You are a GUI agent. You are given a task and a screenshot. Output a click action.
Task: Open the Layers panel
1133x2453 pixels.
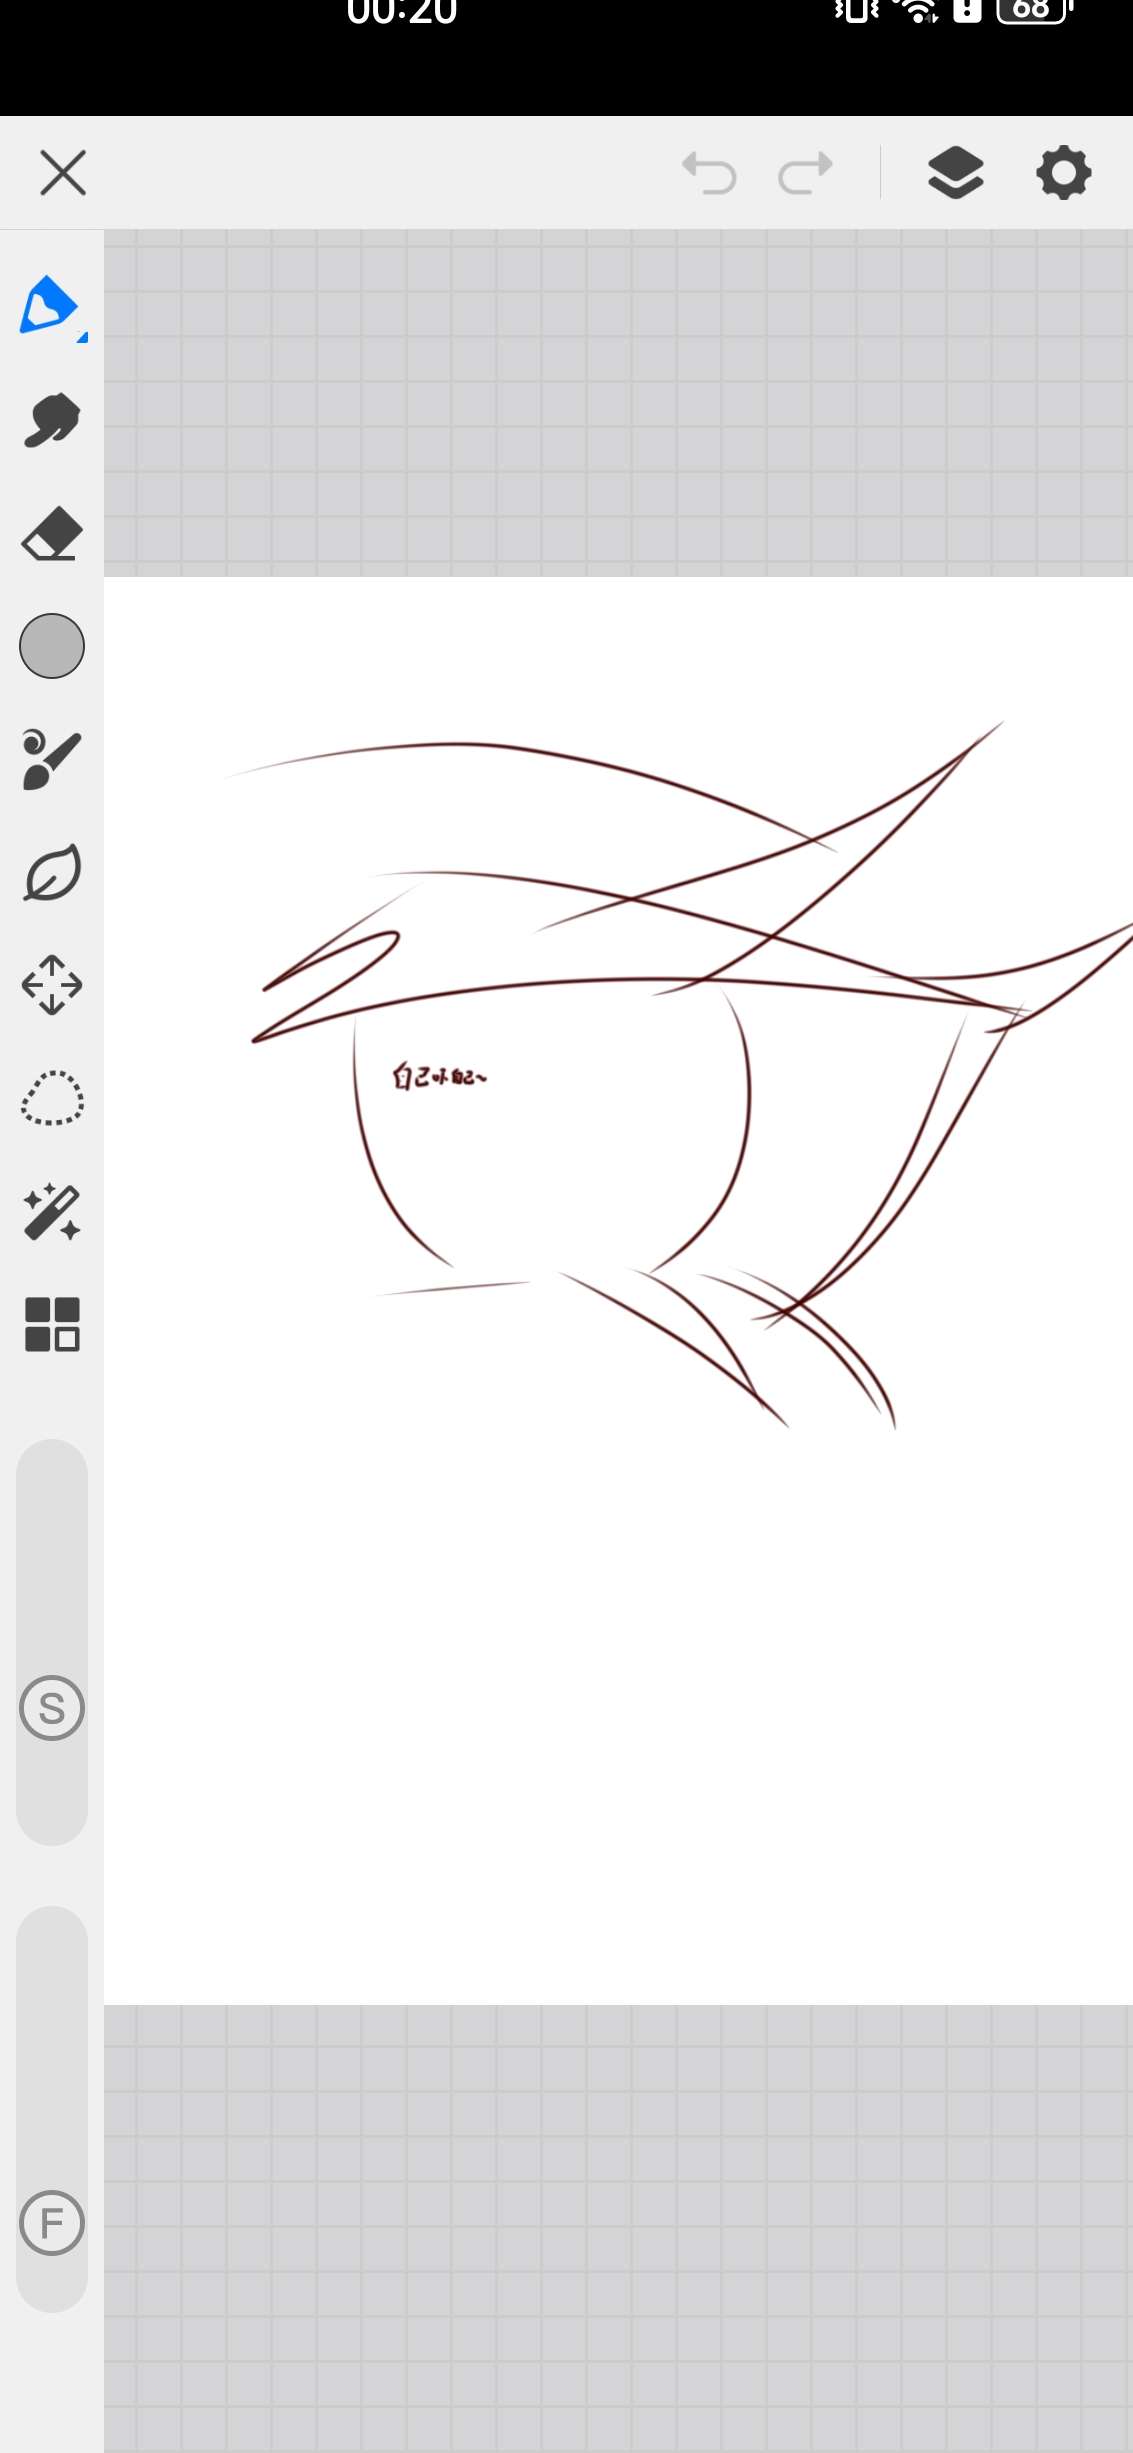956,173
